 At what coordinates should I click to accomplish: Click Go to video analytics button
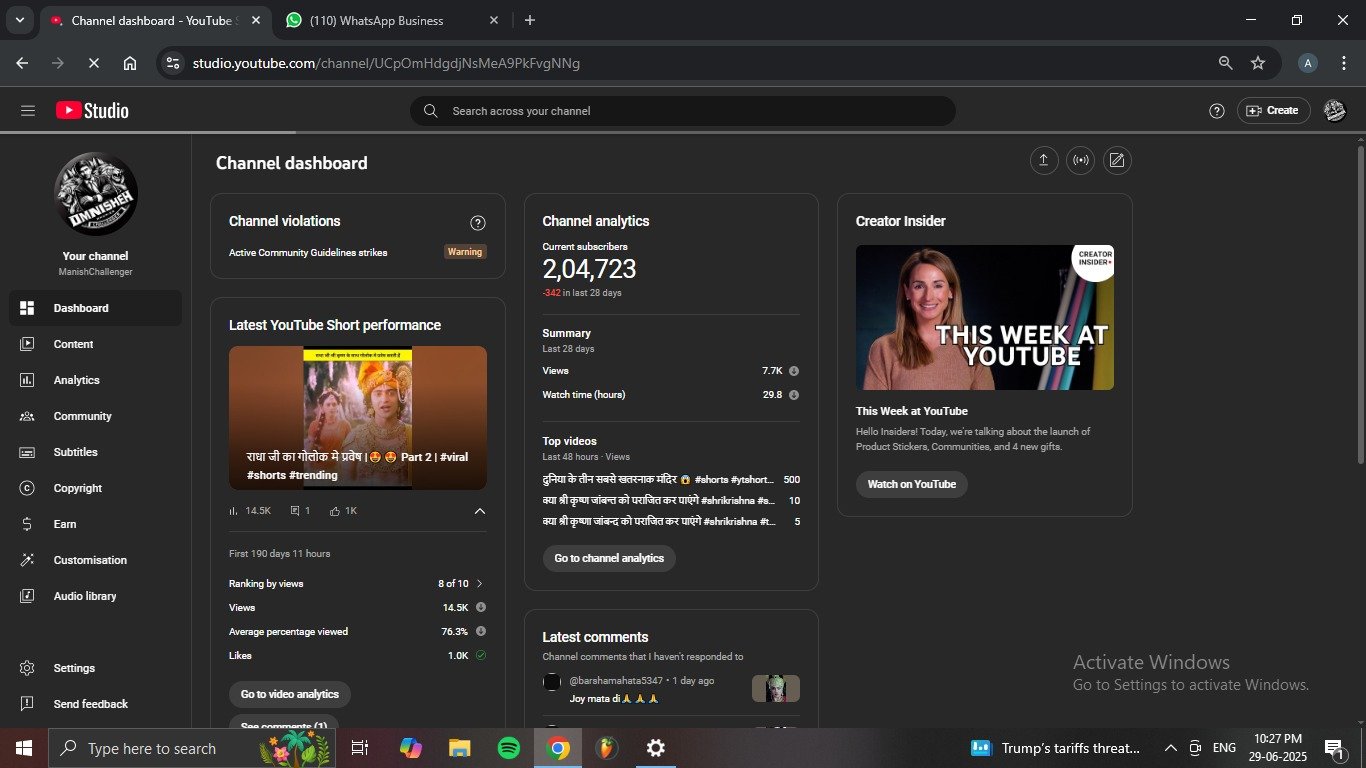[x=290, y=694]
